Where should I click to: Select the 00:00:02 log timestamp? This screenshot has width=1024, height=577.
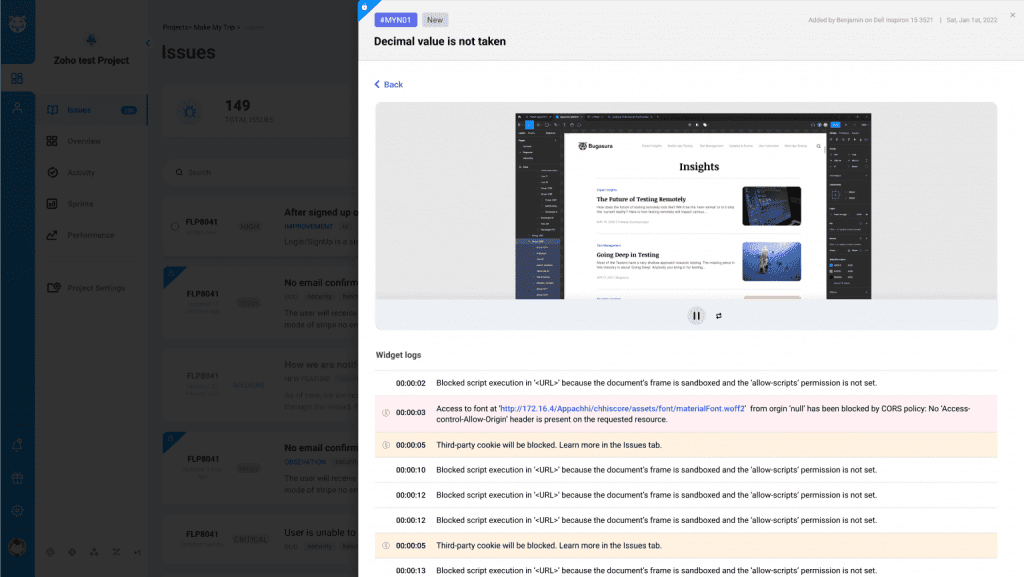click(410, 383)
